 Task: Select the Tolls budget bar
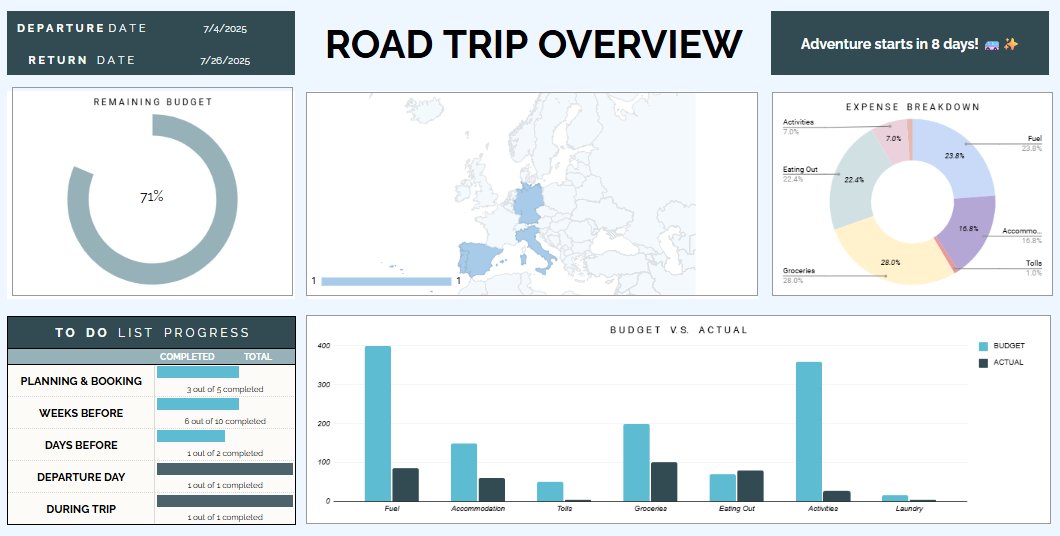click(550, 491)
